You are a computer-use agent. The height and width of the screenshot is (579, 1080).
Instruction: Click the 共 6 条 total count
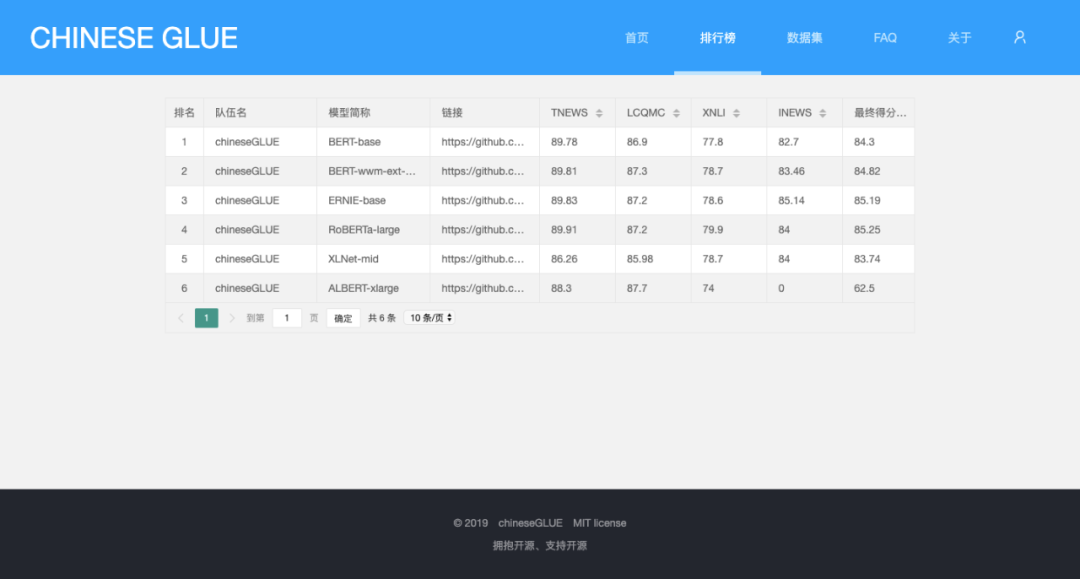[382, 318]
